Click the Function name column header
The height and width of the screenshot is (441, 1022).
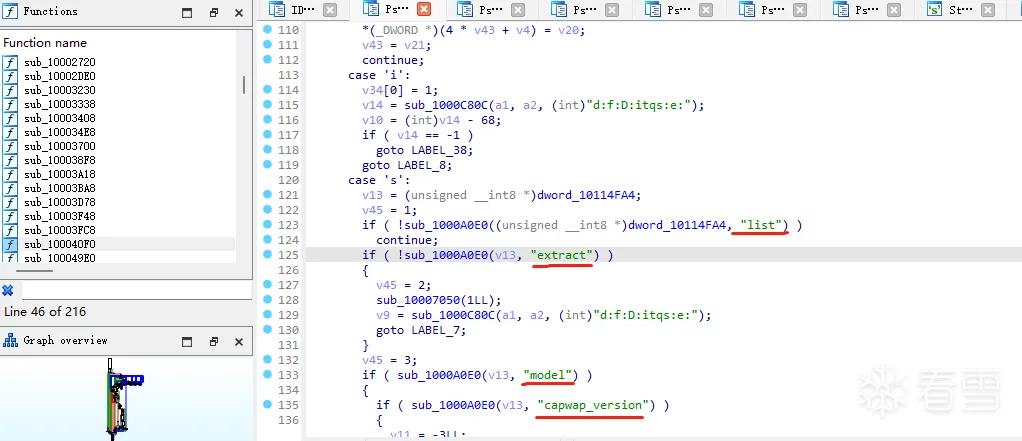[45, 43]
